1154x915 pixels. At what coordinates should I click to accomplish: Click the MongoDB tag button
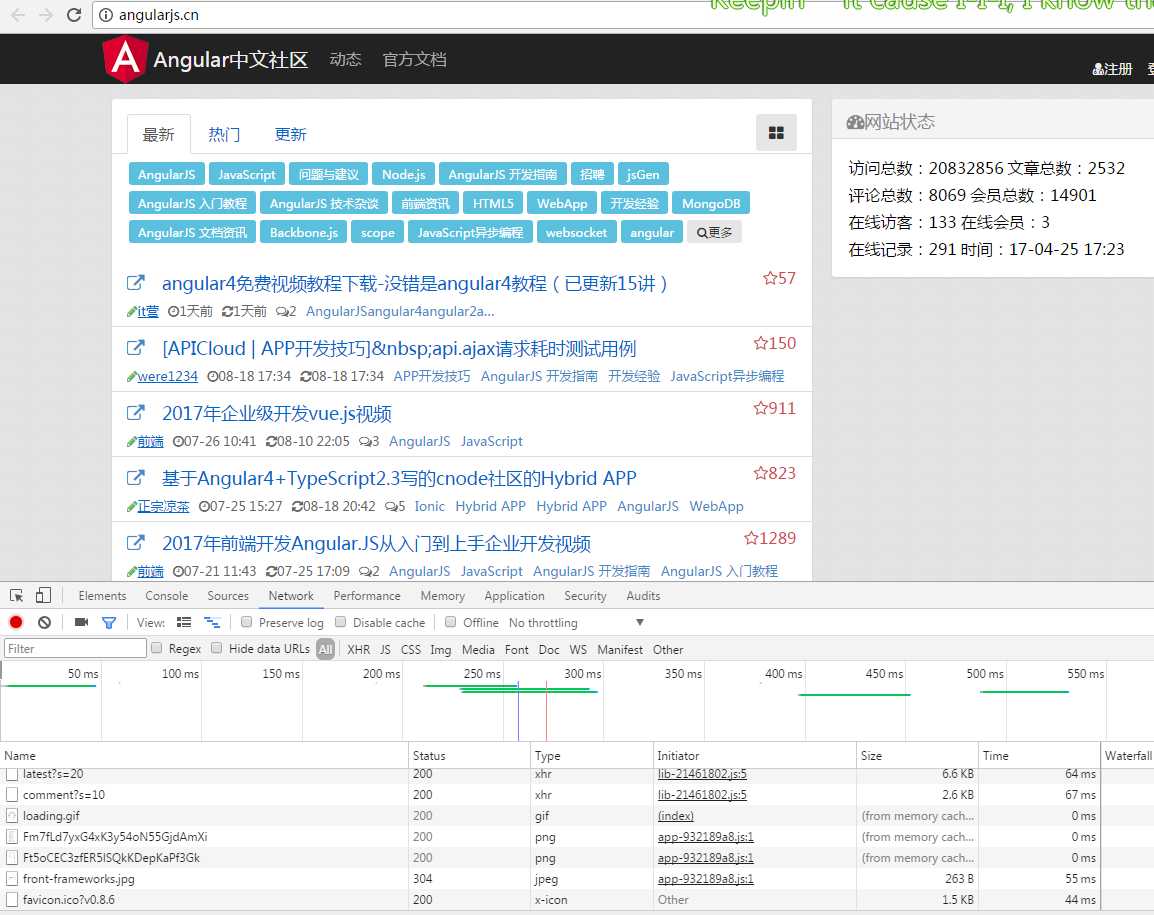[711, 203]
